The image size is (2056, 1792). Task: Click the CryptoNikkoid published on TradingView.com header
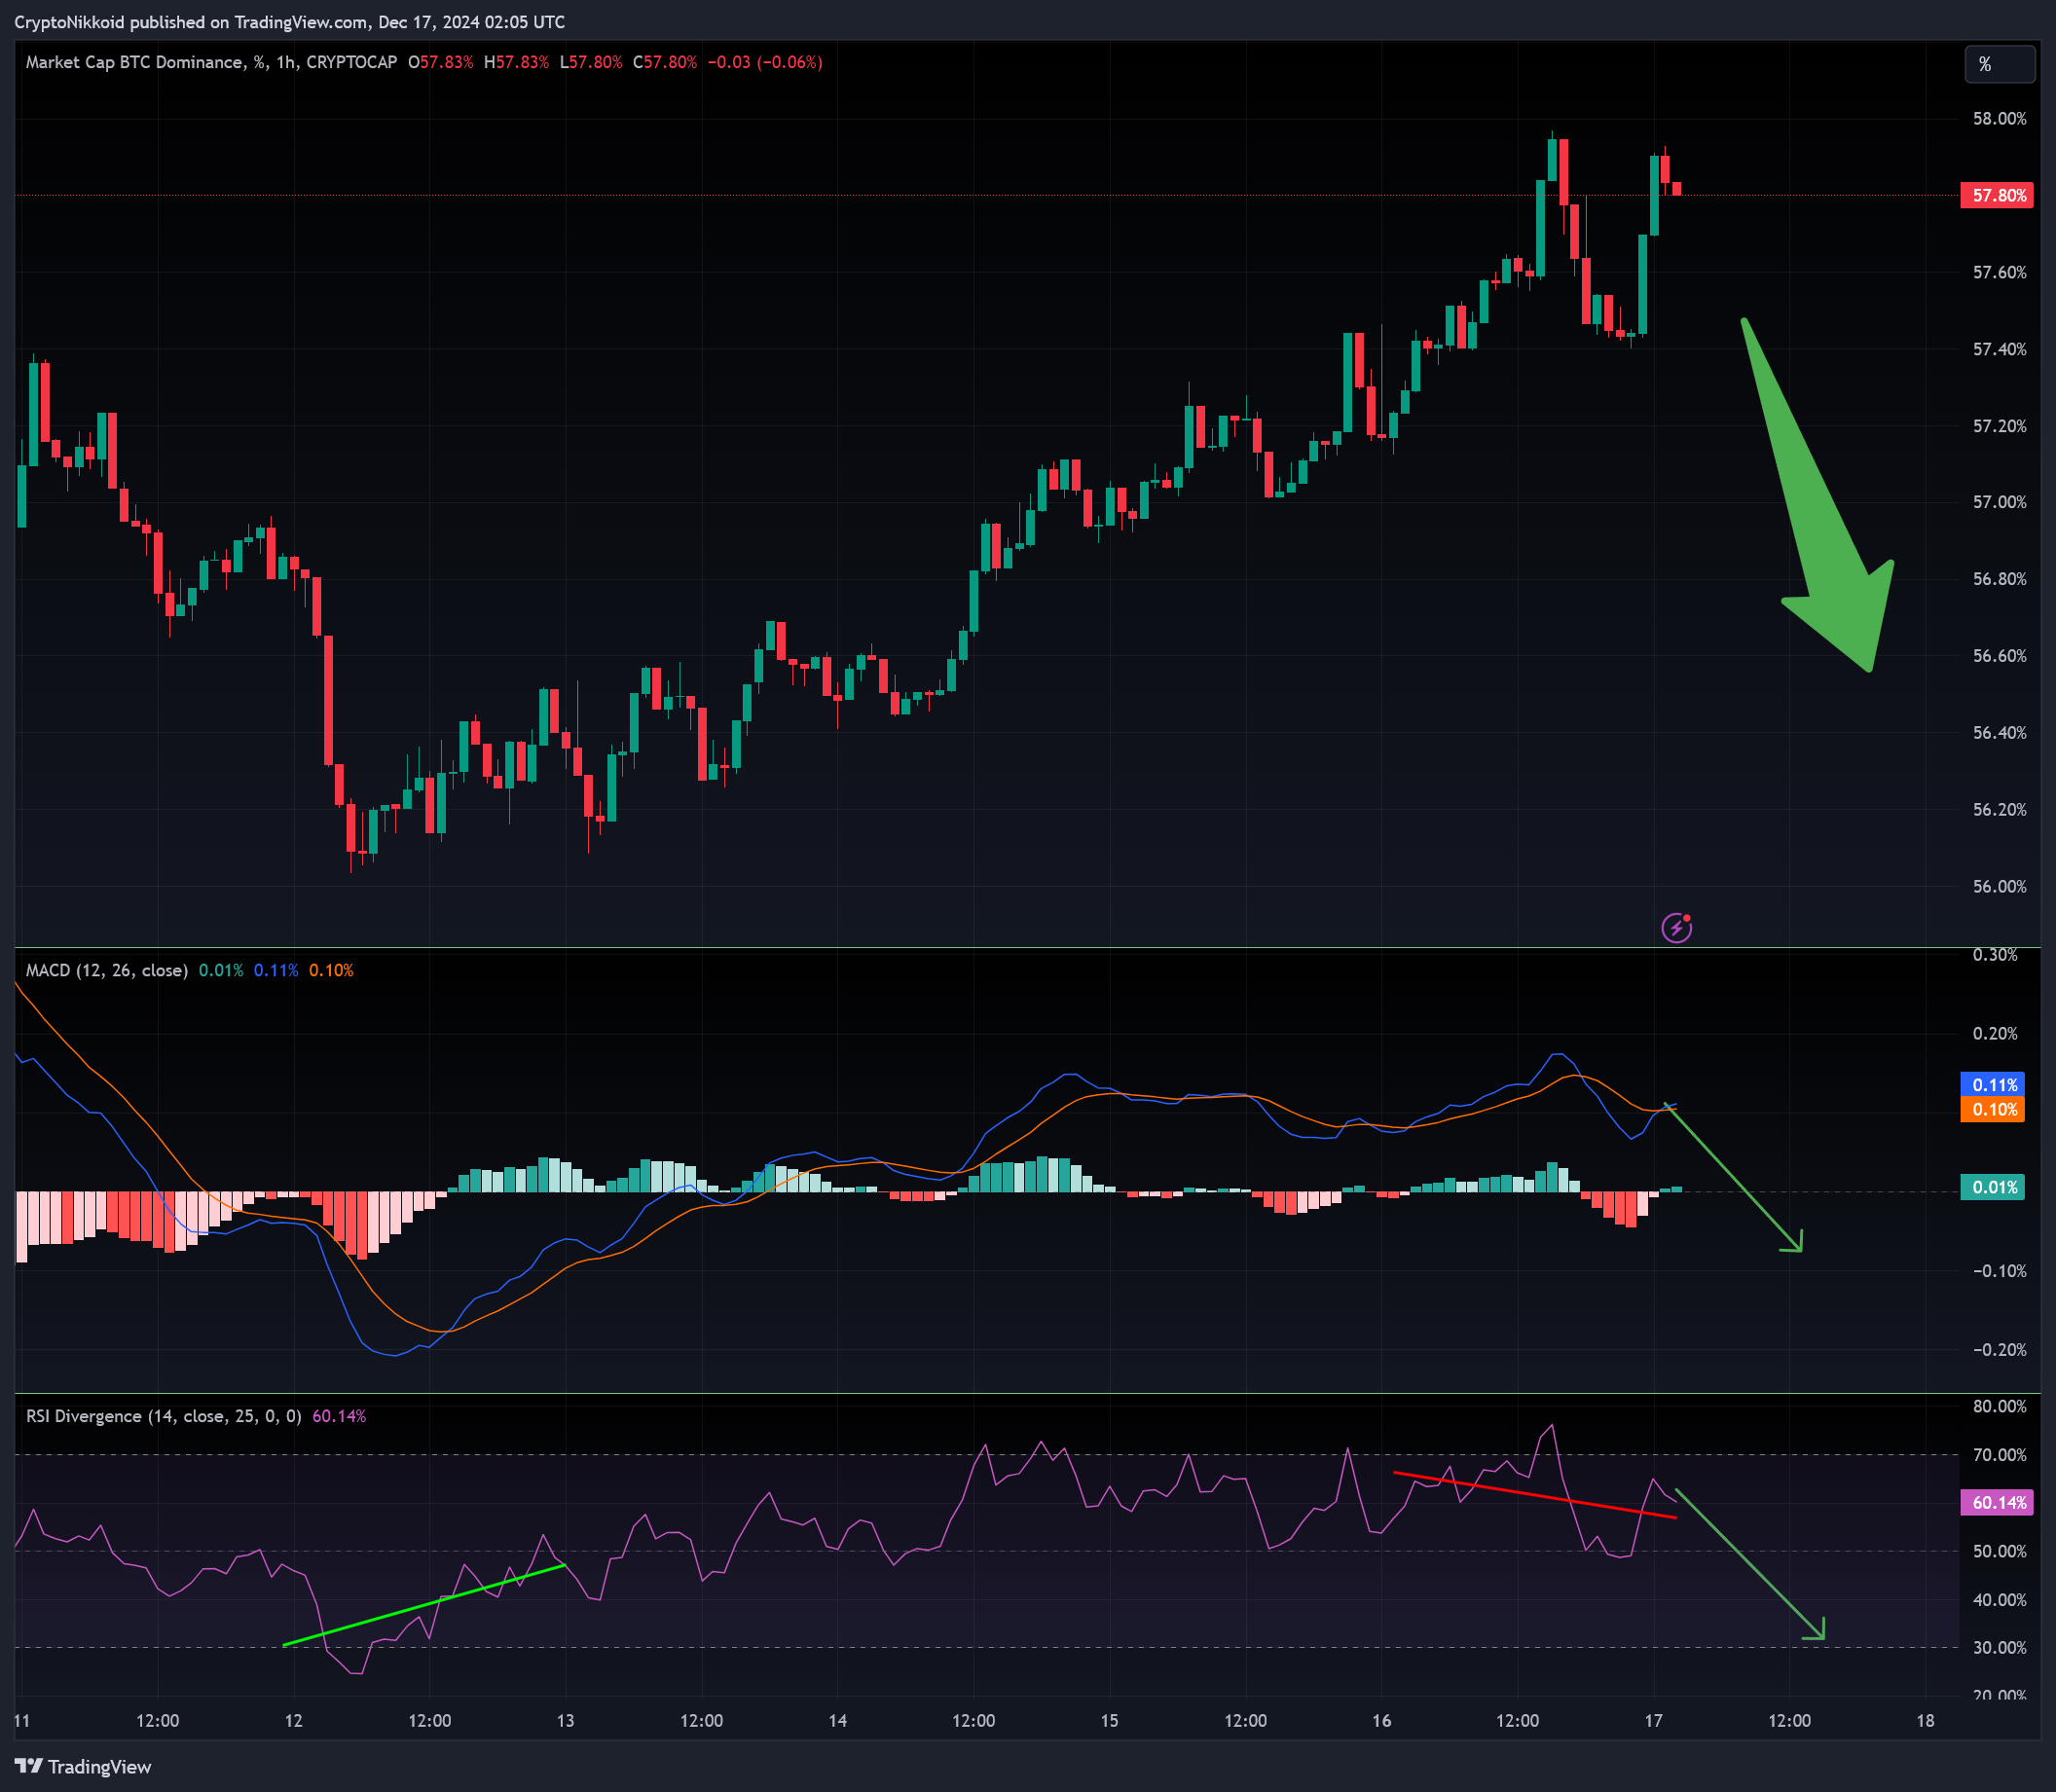pos(290,22)
